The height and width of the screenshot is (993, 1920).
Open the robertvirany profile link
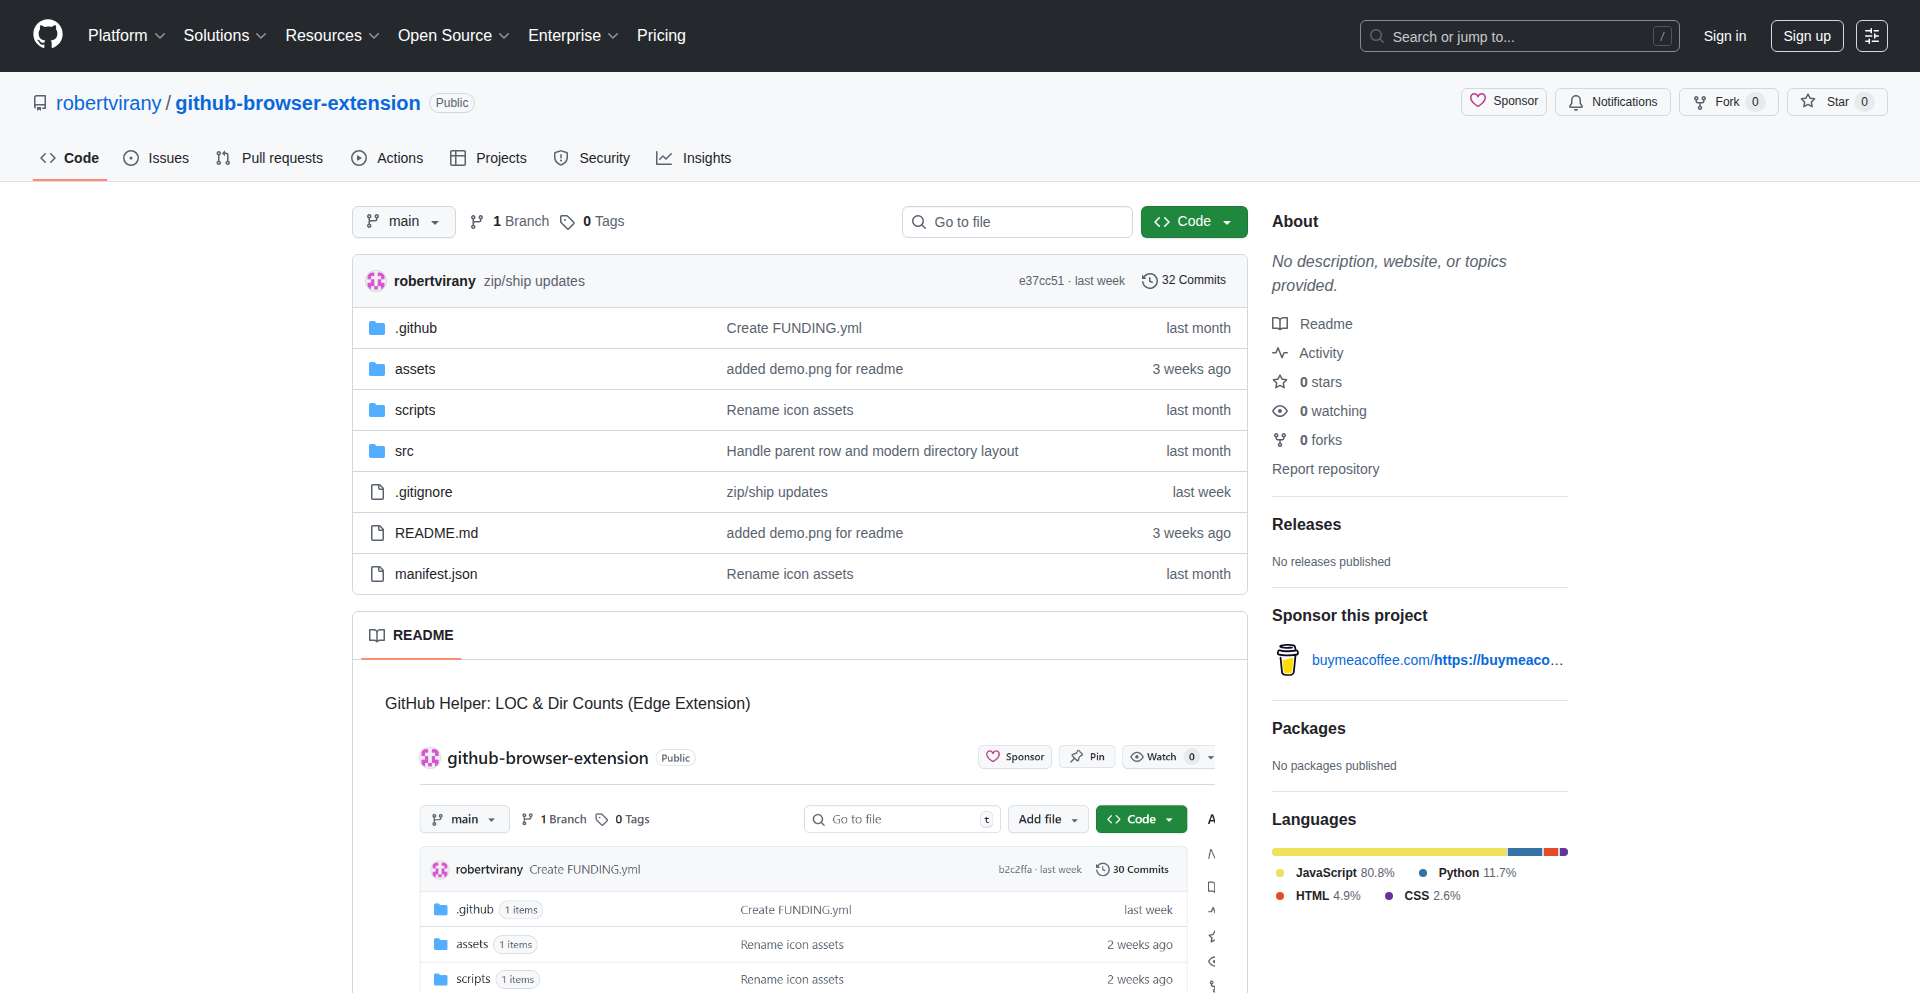pos(108,102)
